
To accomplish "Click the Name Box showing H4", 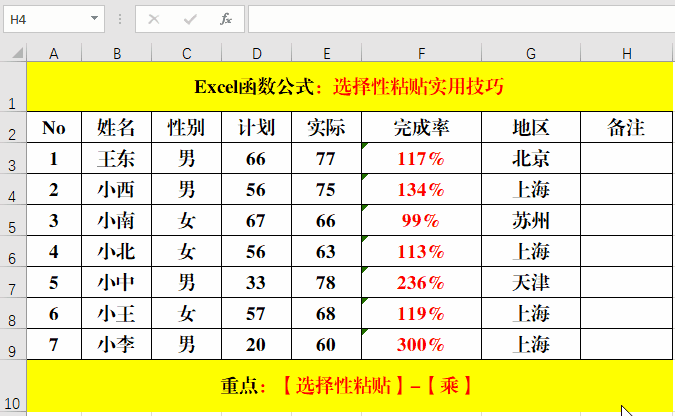I will (54, 19).
